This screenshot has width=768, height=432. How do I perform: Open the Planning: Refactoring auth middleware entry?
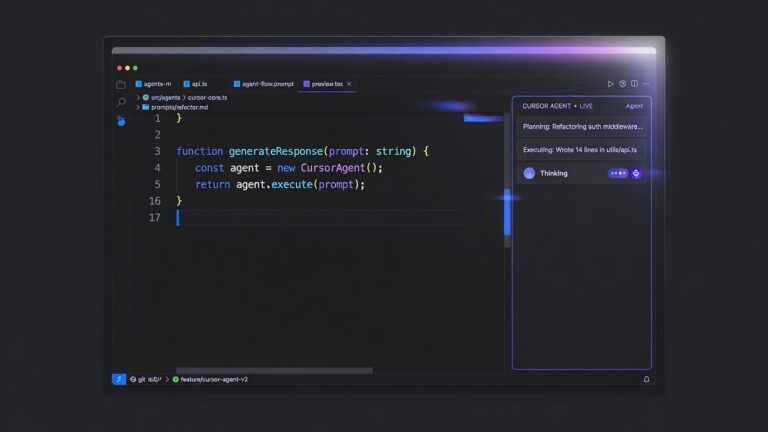tap(582, 126)
